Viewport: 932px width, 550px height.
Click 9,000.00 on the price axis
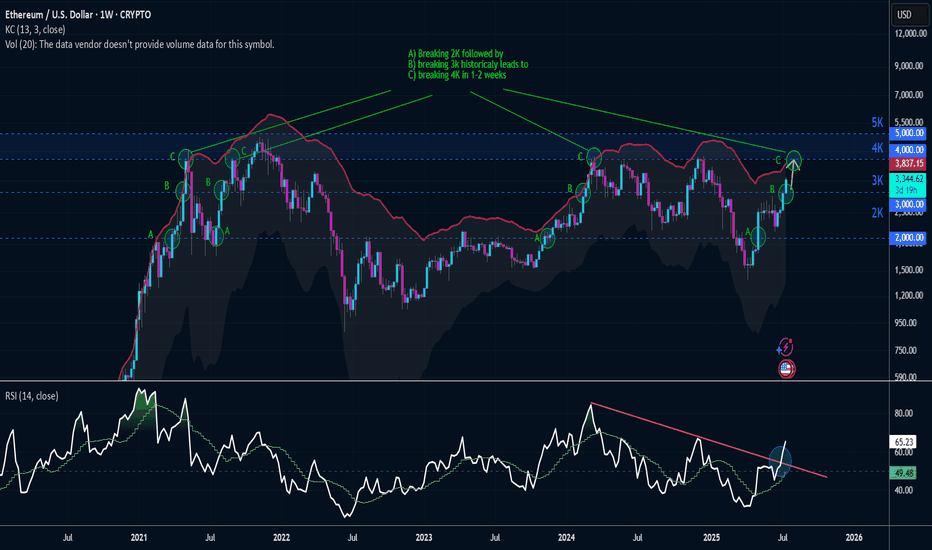(x=909, y=65)
